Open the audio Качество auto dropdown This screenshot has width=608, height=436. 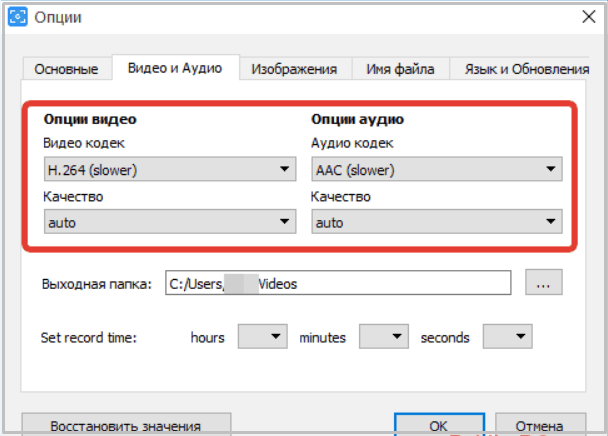coord(436,222)
